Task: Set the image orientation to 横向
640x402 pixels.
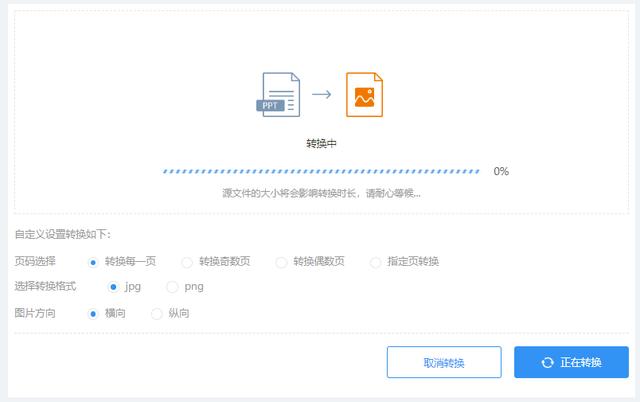Action: tap(94, 313)
